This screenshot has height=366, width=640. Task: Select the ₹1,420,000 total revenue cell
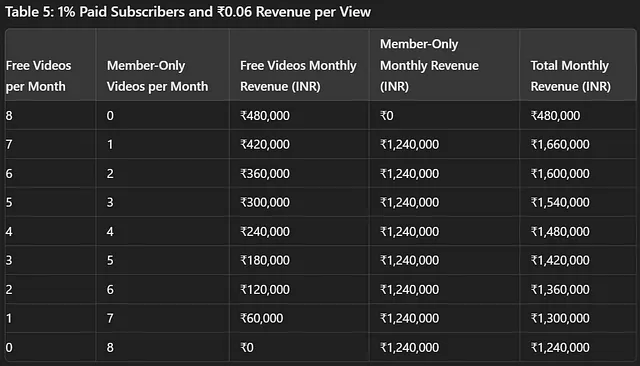click(x=560, y=260)
